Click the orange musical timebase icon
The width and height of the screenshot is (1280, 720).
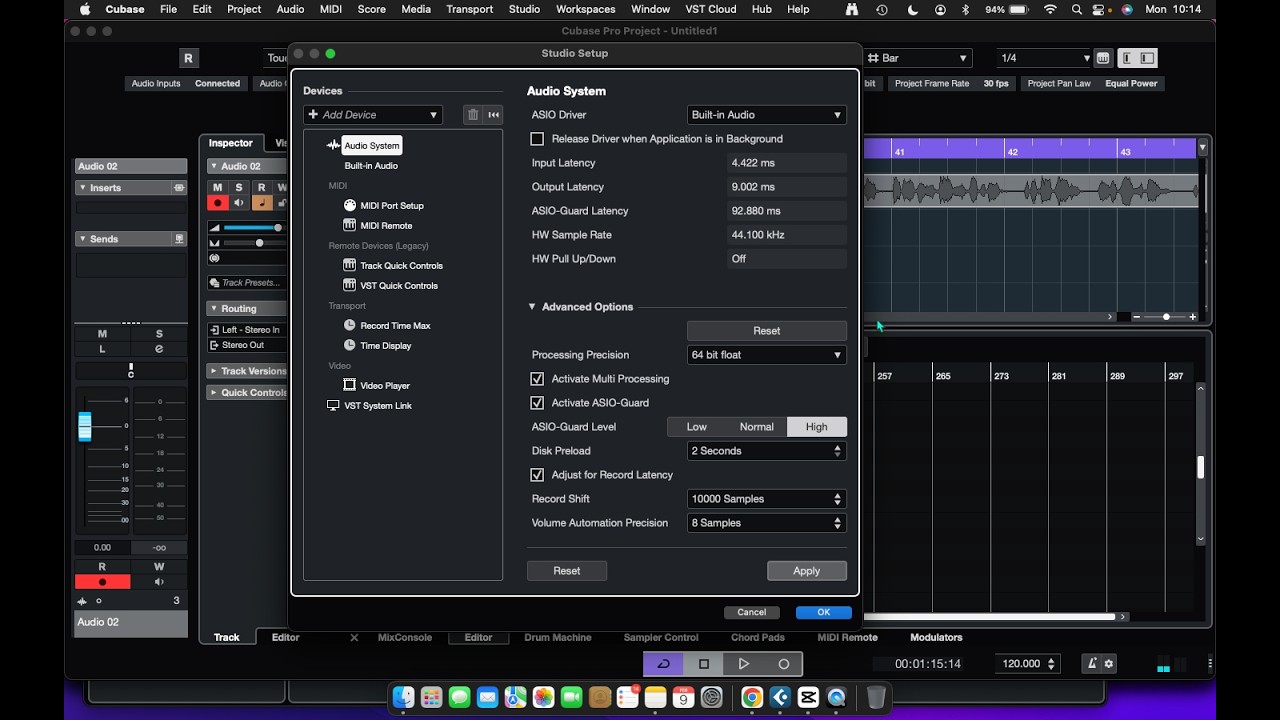click(261, 203)
